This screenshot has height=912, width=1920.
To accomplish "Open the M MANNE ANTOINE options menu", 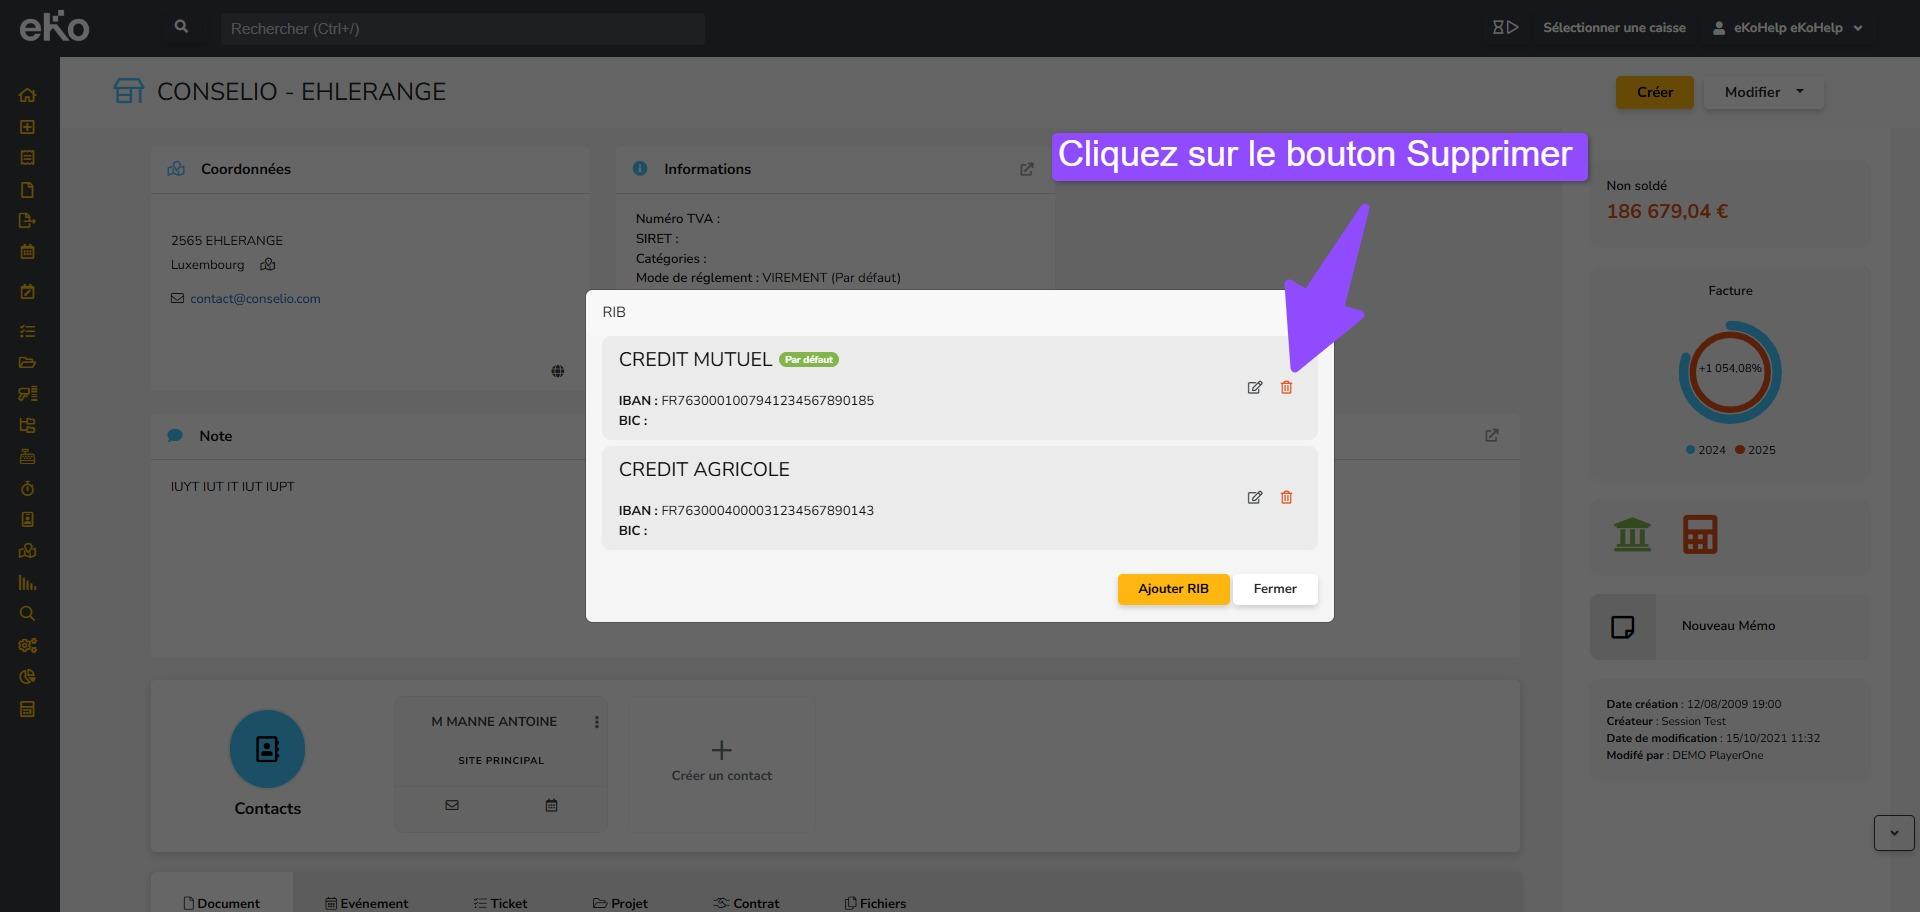I will point(597,722).
